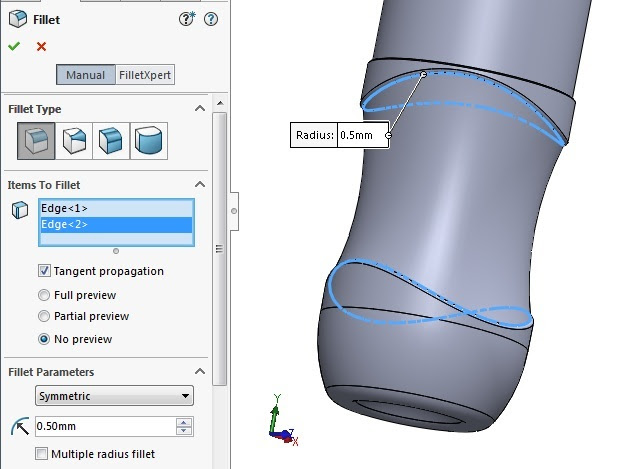641x469 pixels.
Task: Click the edge selection cube icon
Action: coord(20,210)
